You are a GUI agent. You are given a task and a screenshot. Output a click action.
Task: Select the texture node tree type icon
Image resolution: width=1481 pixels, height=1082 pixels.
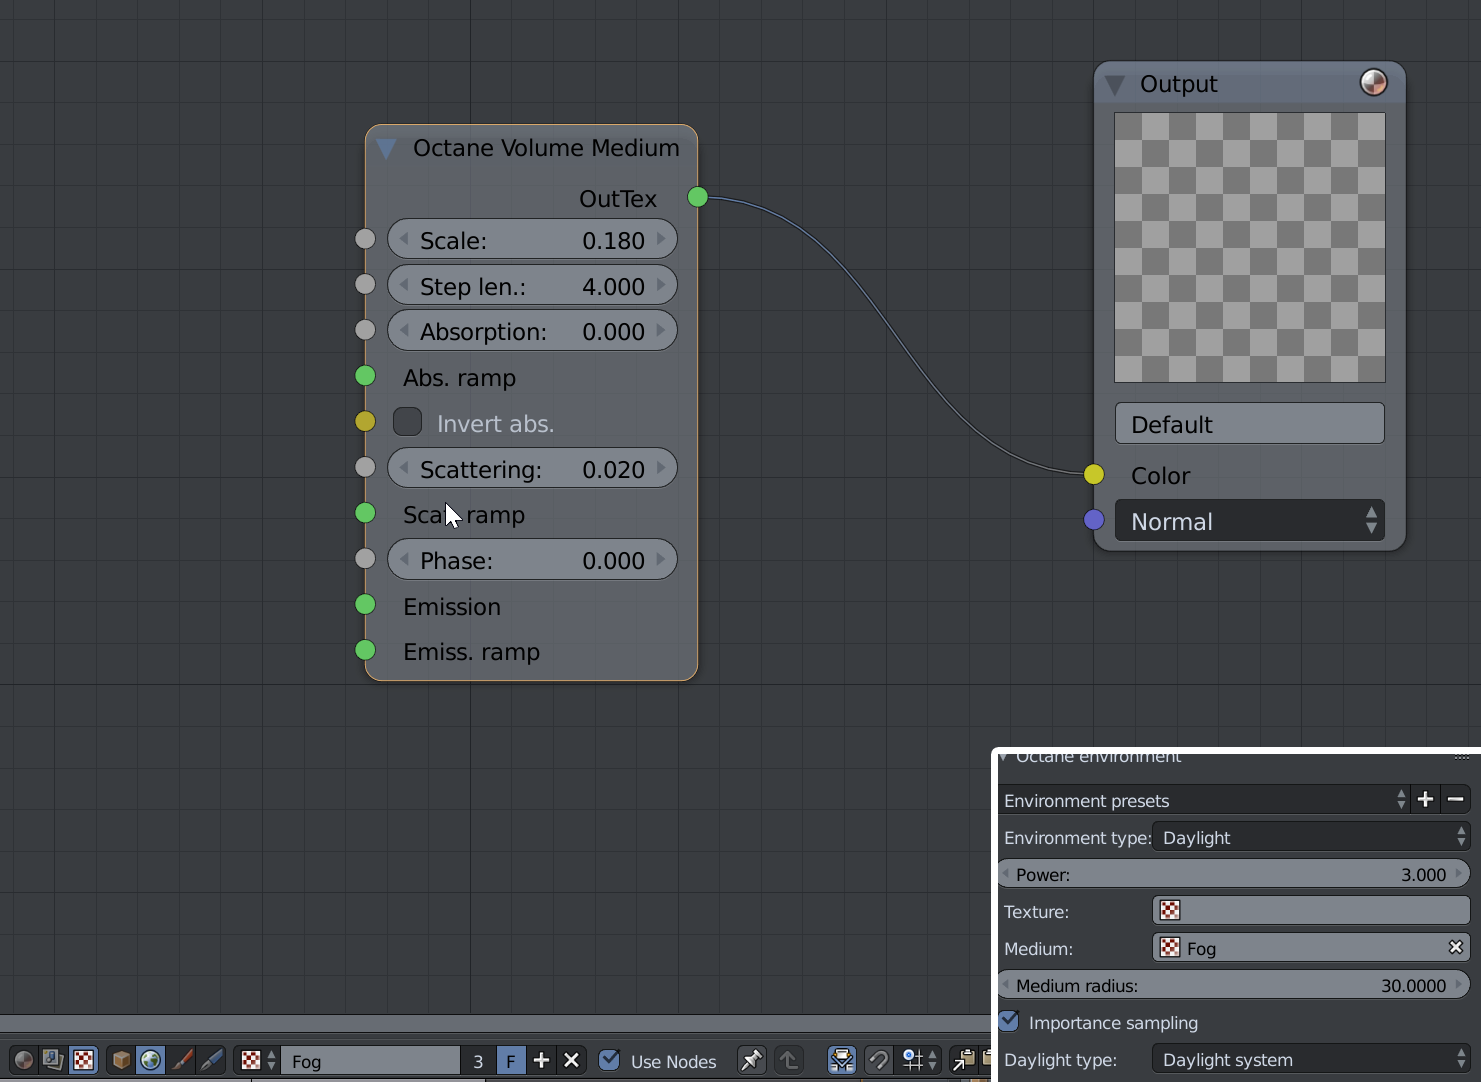pos(84,1060)
